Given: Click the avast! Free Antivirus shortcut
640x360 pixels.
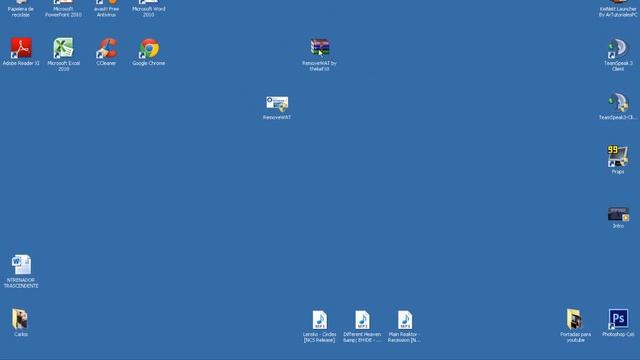Looking at the screenshot, I should point(106,8).
